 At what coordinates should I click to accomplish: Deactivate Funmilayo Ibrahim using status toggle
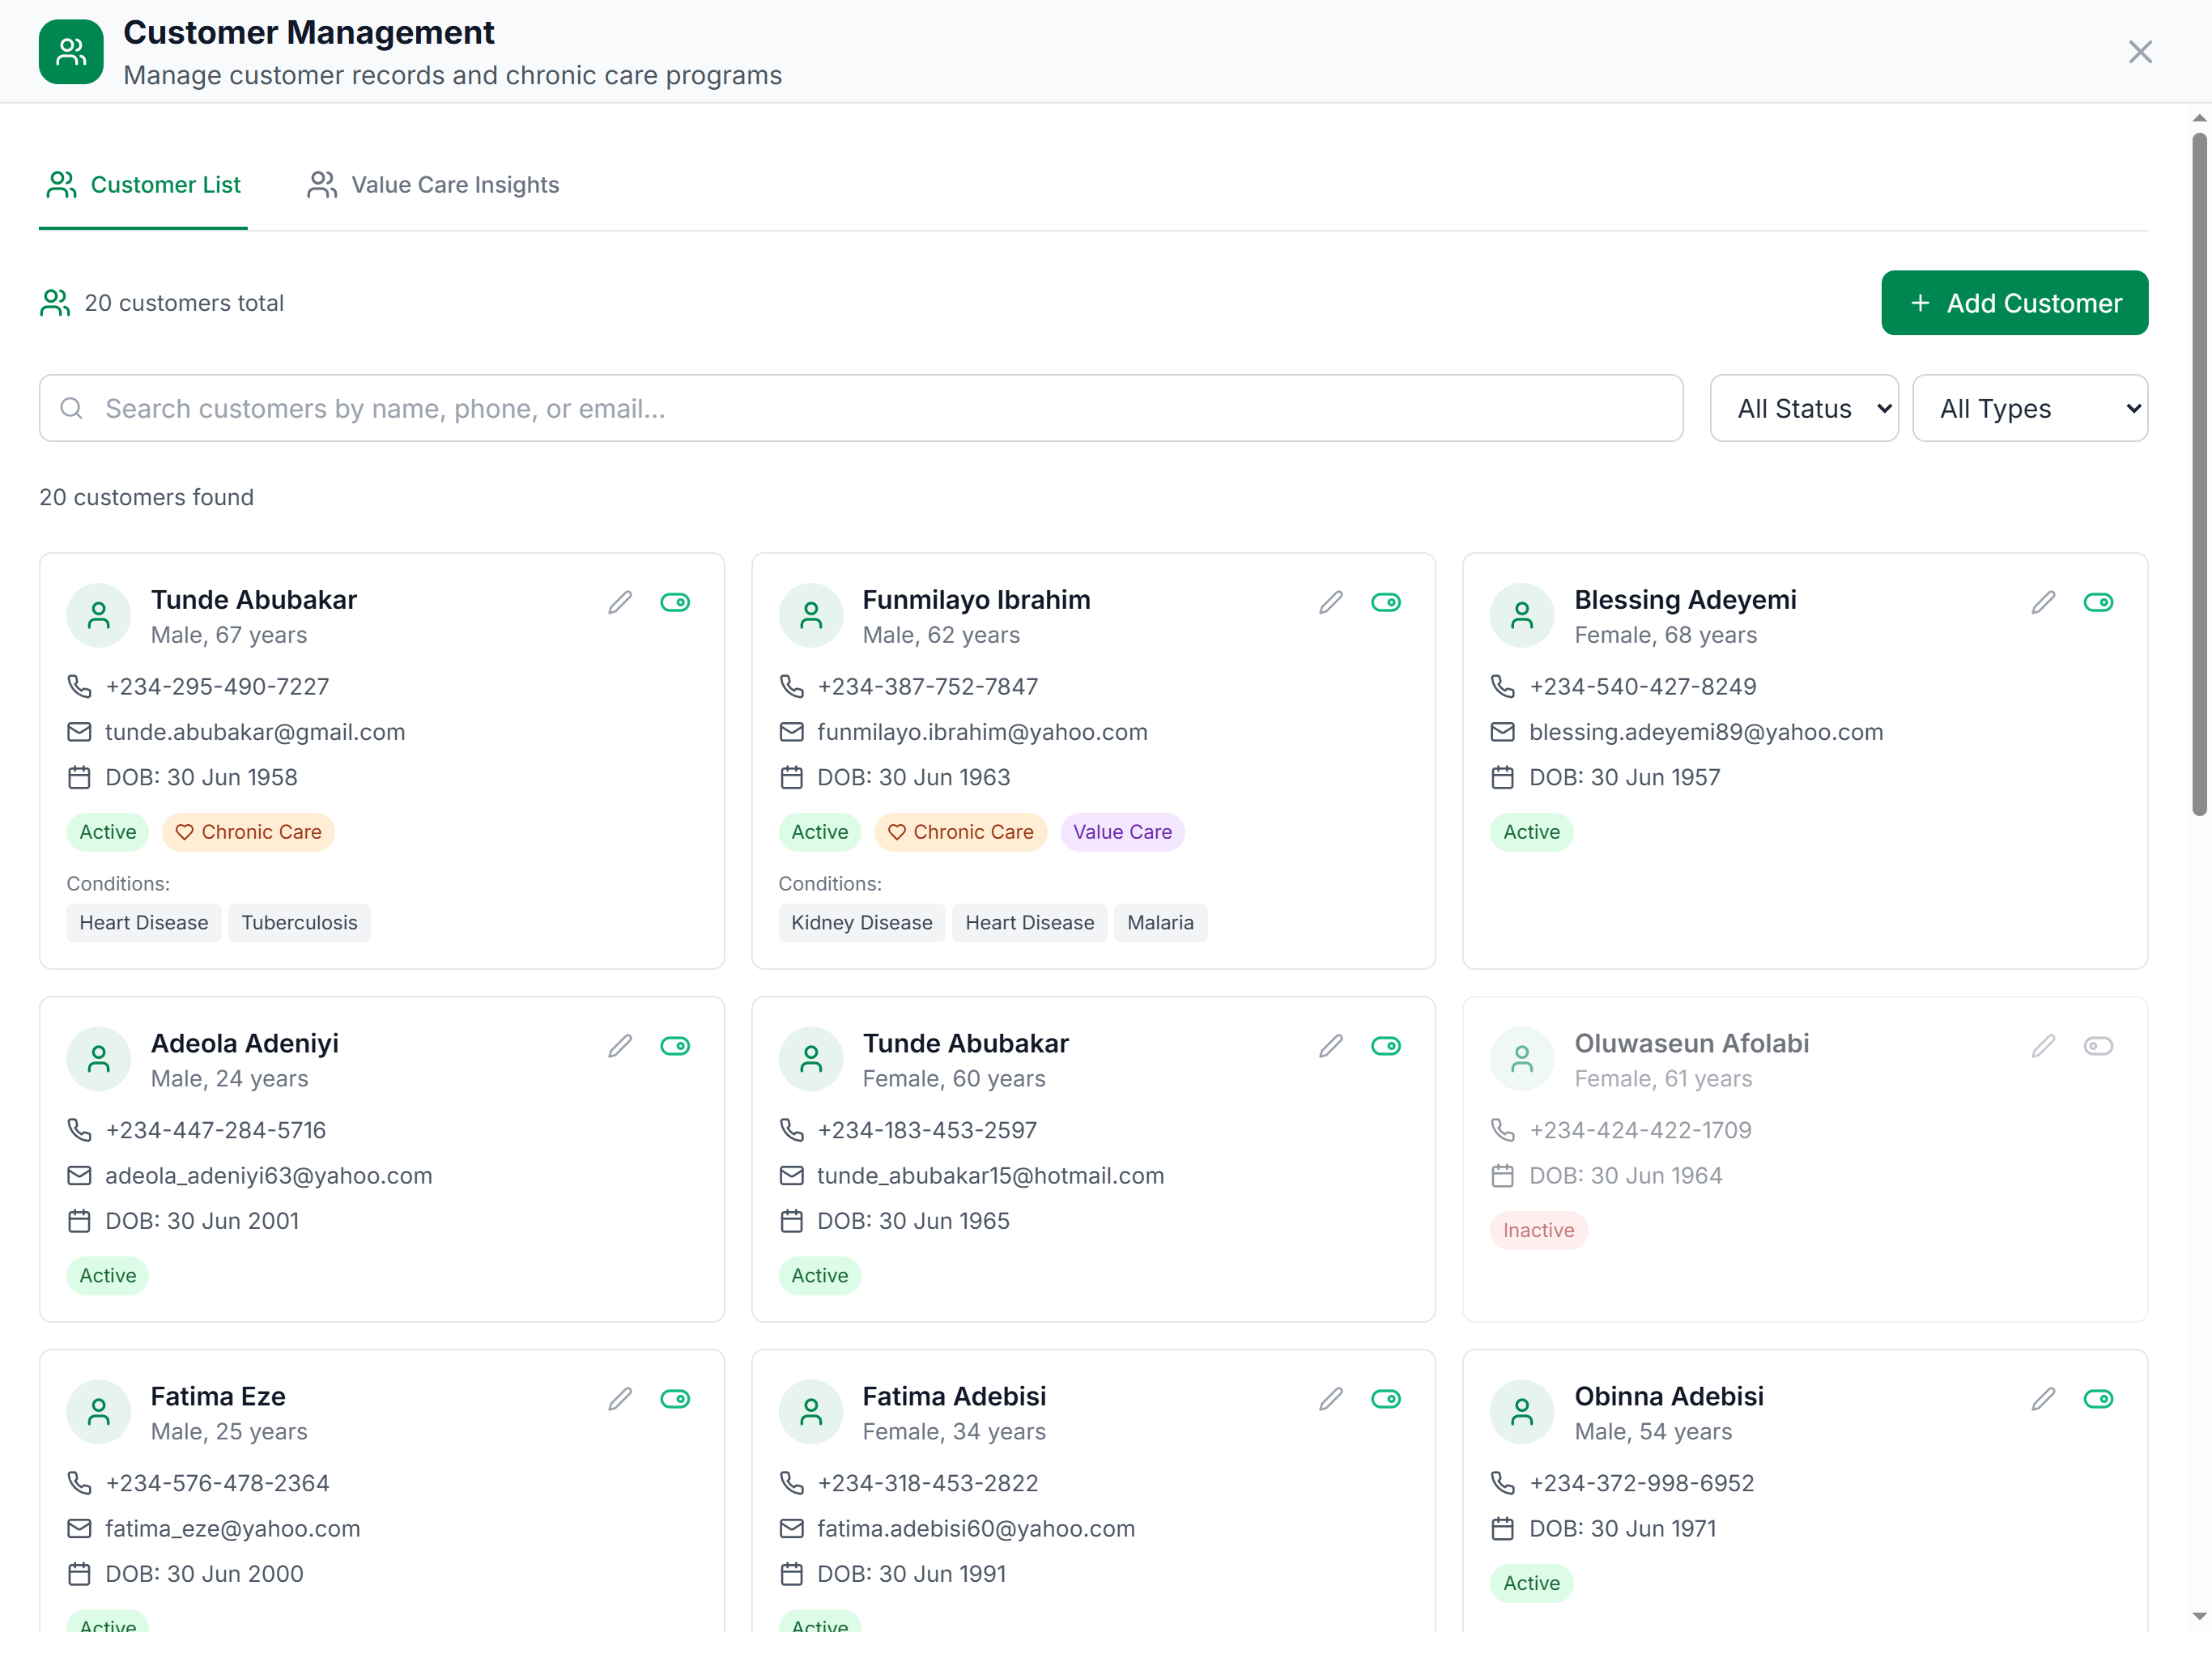pos(1386,602)
